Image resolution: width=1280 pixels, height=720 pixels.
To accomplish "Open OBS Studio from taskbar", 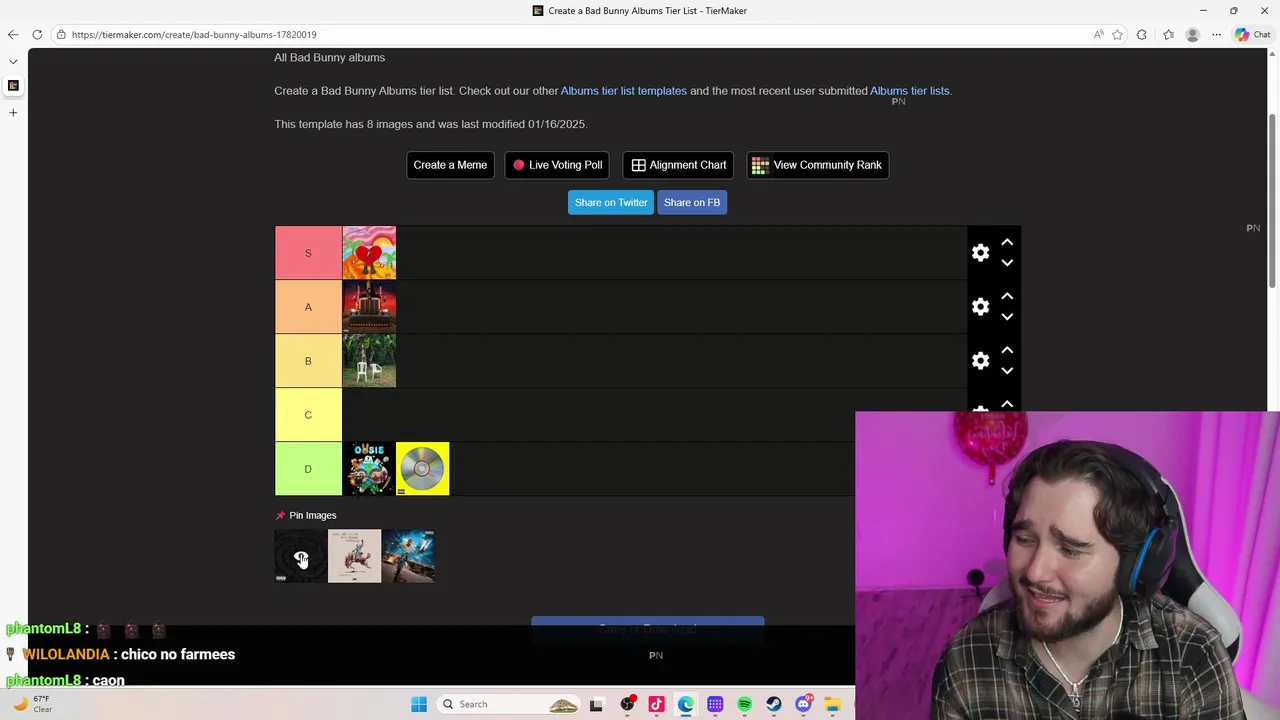I will [x=627, y=704].
